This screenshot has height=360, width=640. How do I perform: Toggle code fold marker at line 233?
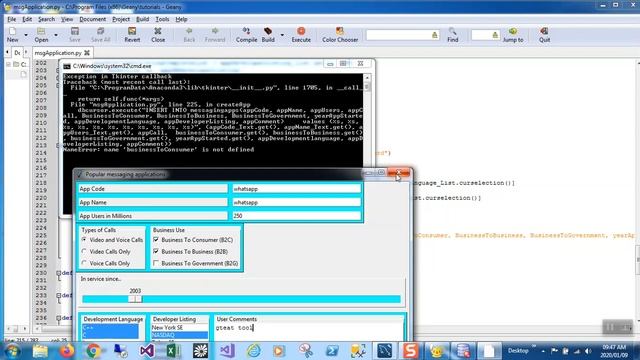tap(58, 295)
